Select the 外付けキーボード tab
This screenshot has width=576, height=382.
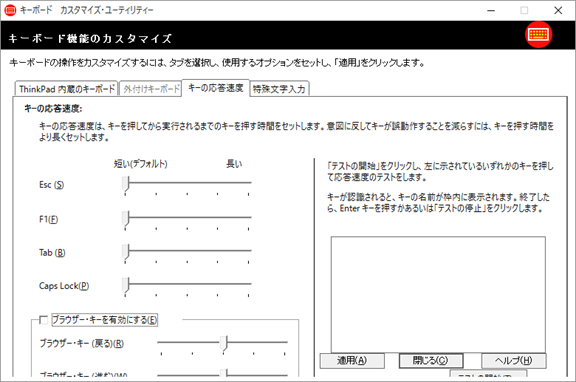(151, 89)
